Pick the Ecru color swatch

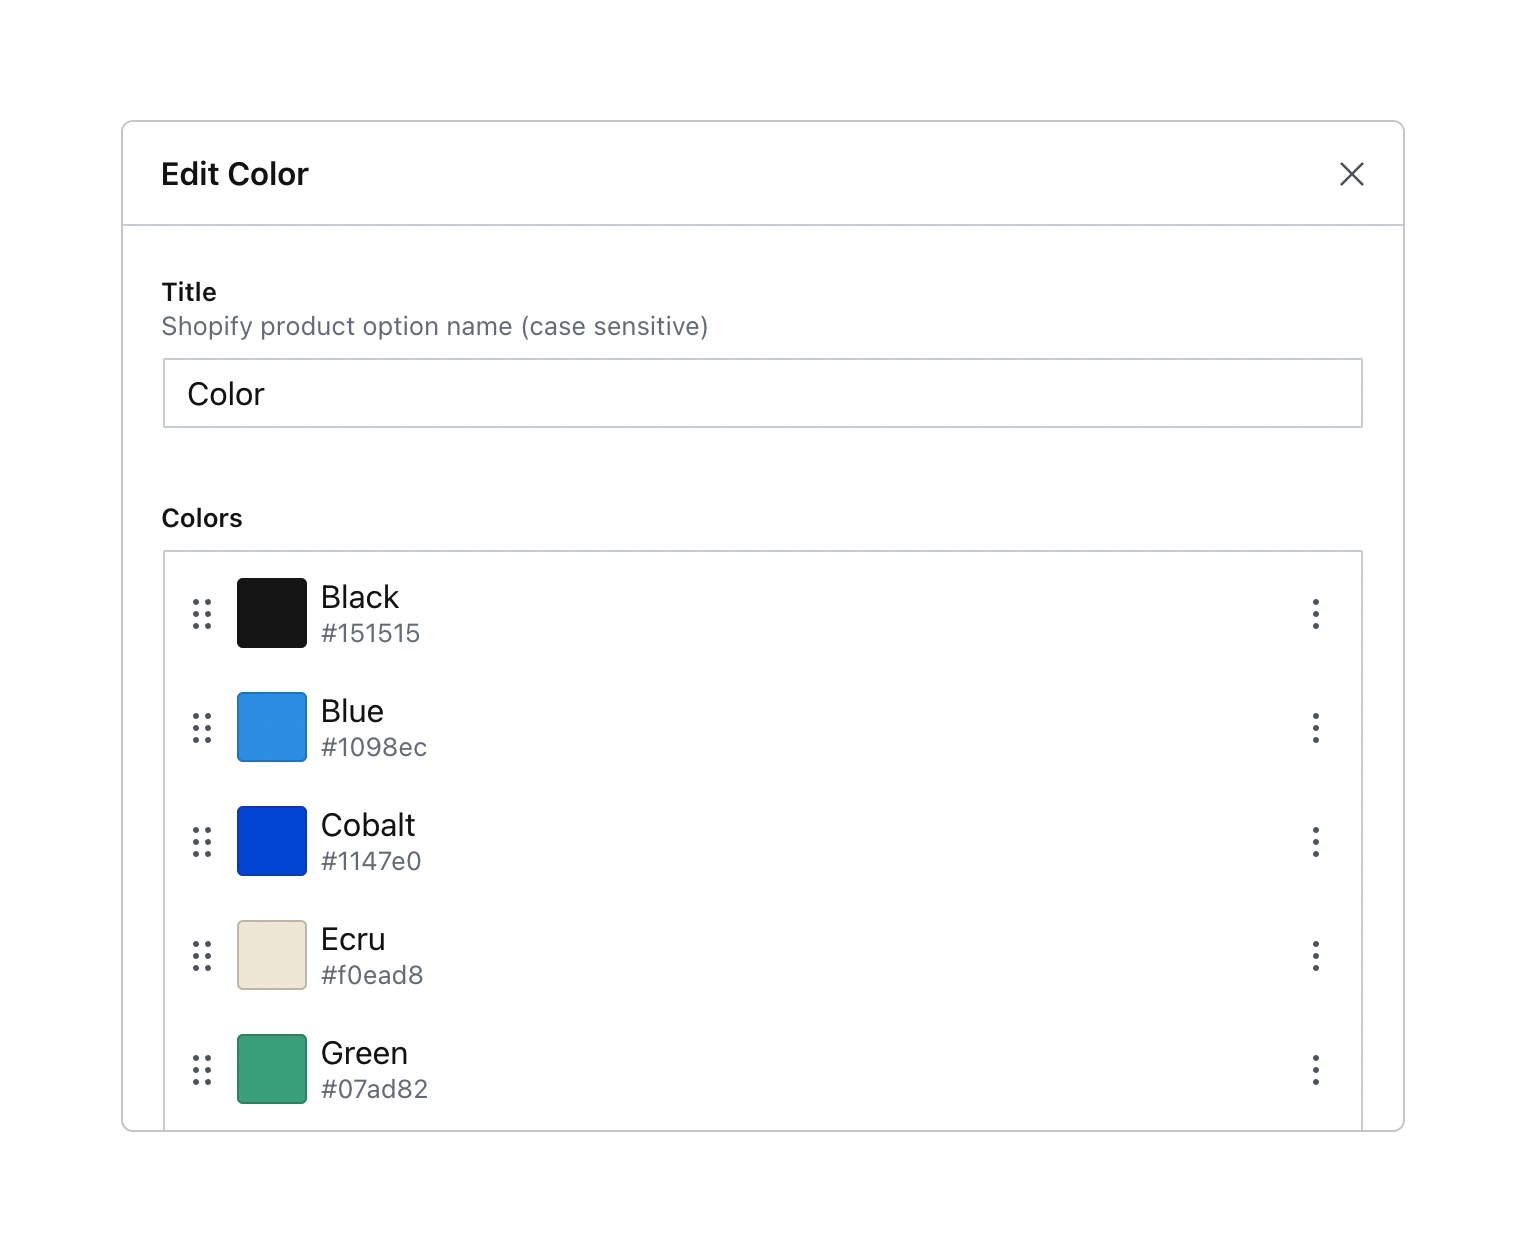(272, 955)
